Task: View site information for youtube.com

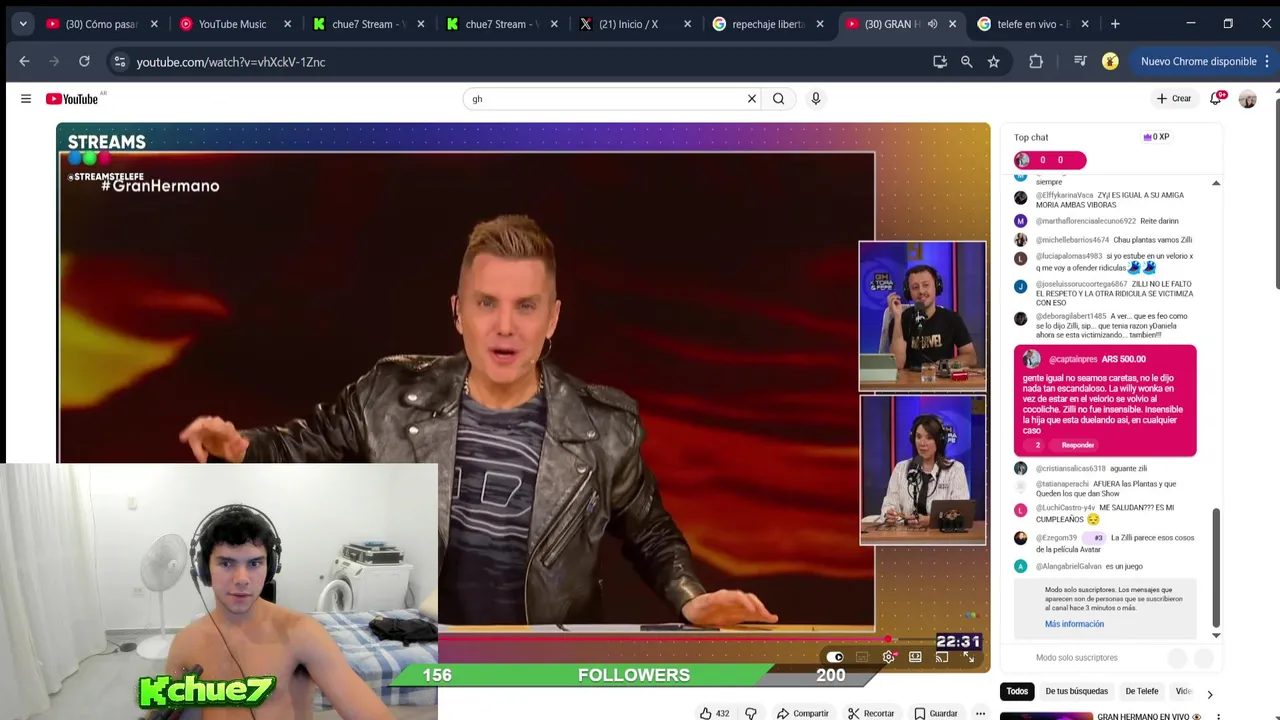Action: [x=119, y=61]
